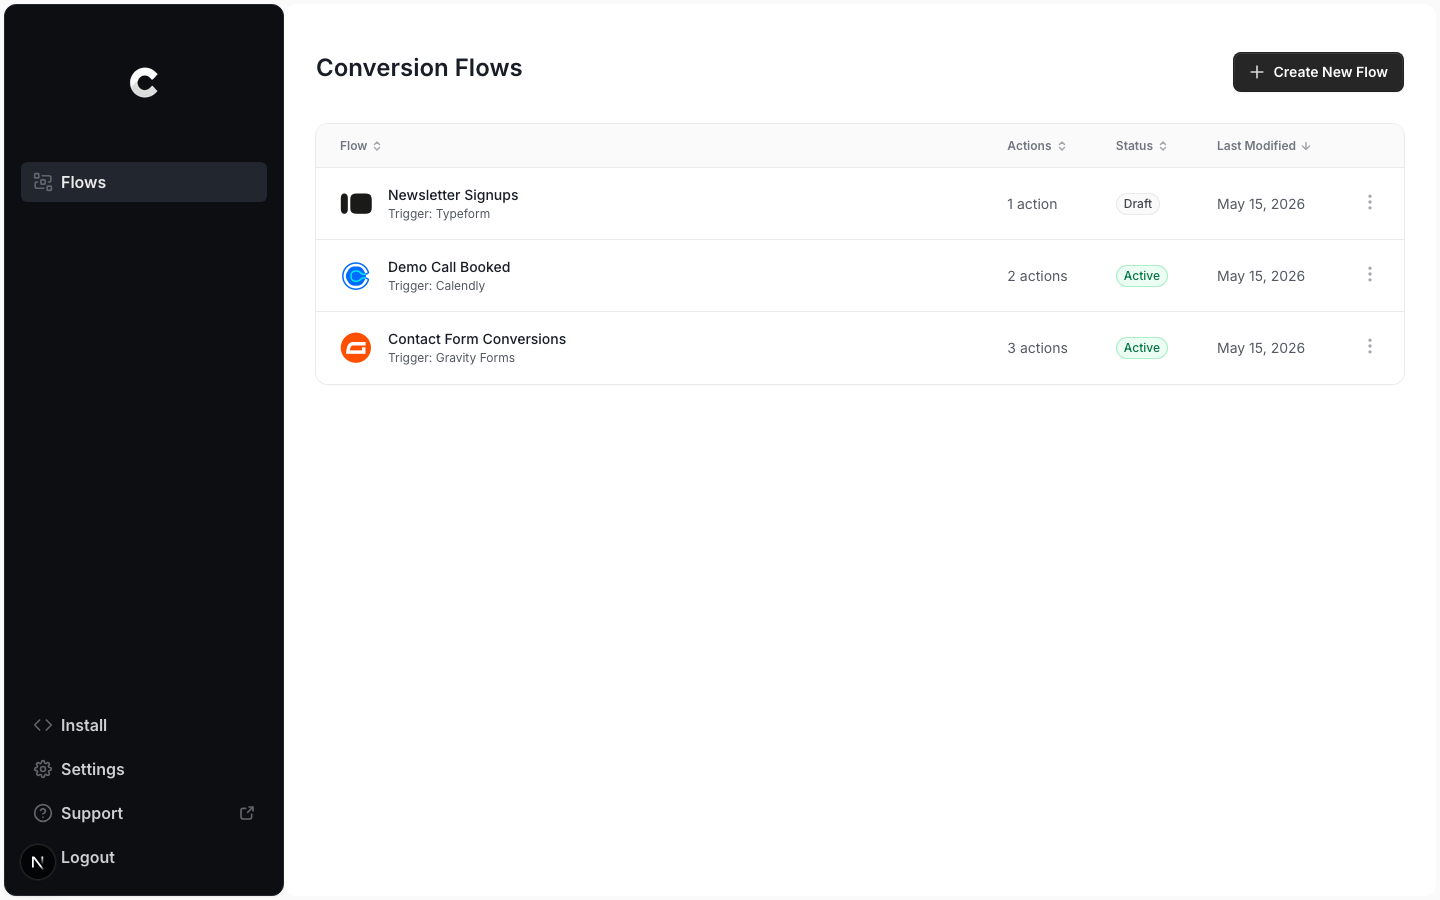Click the external link icon next to Support
The height and width of the screenshot is (900, 1440).
(247, 813)
